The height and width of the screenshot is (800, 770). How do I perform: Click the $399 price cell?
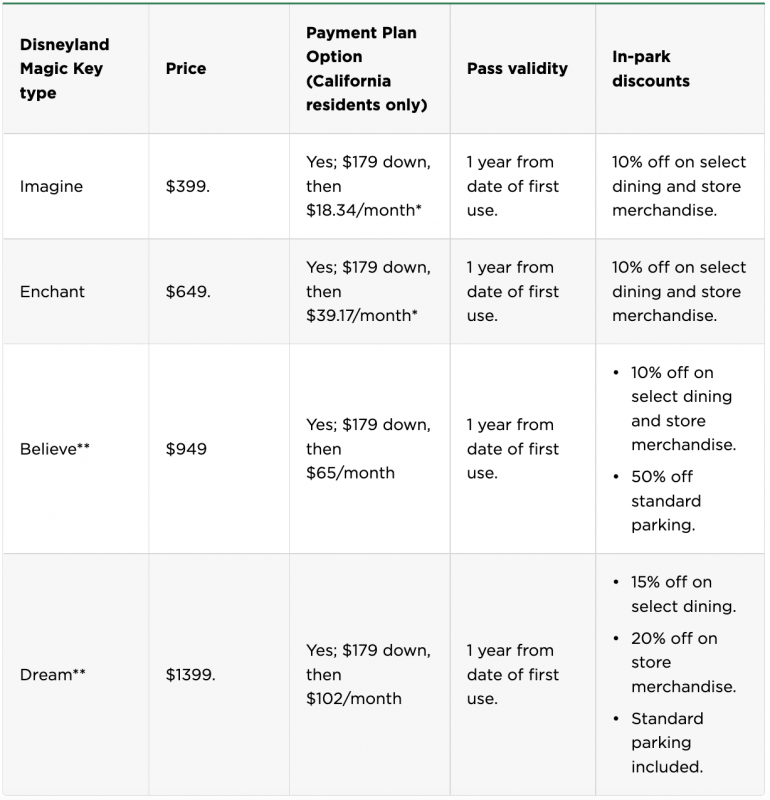pyautogui.click(x=188, y=187)
